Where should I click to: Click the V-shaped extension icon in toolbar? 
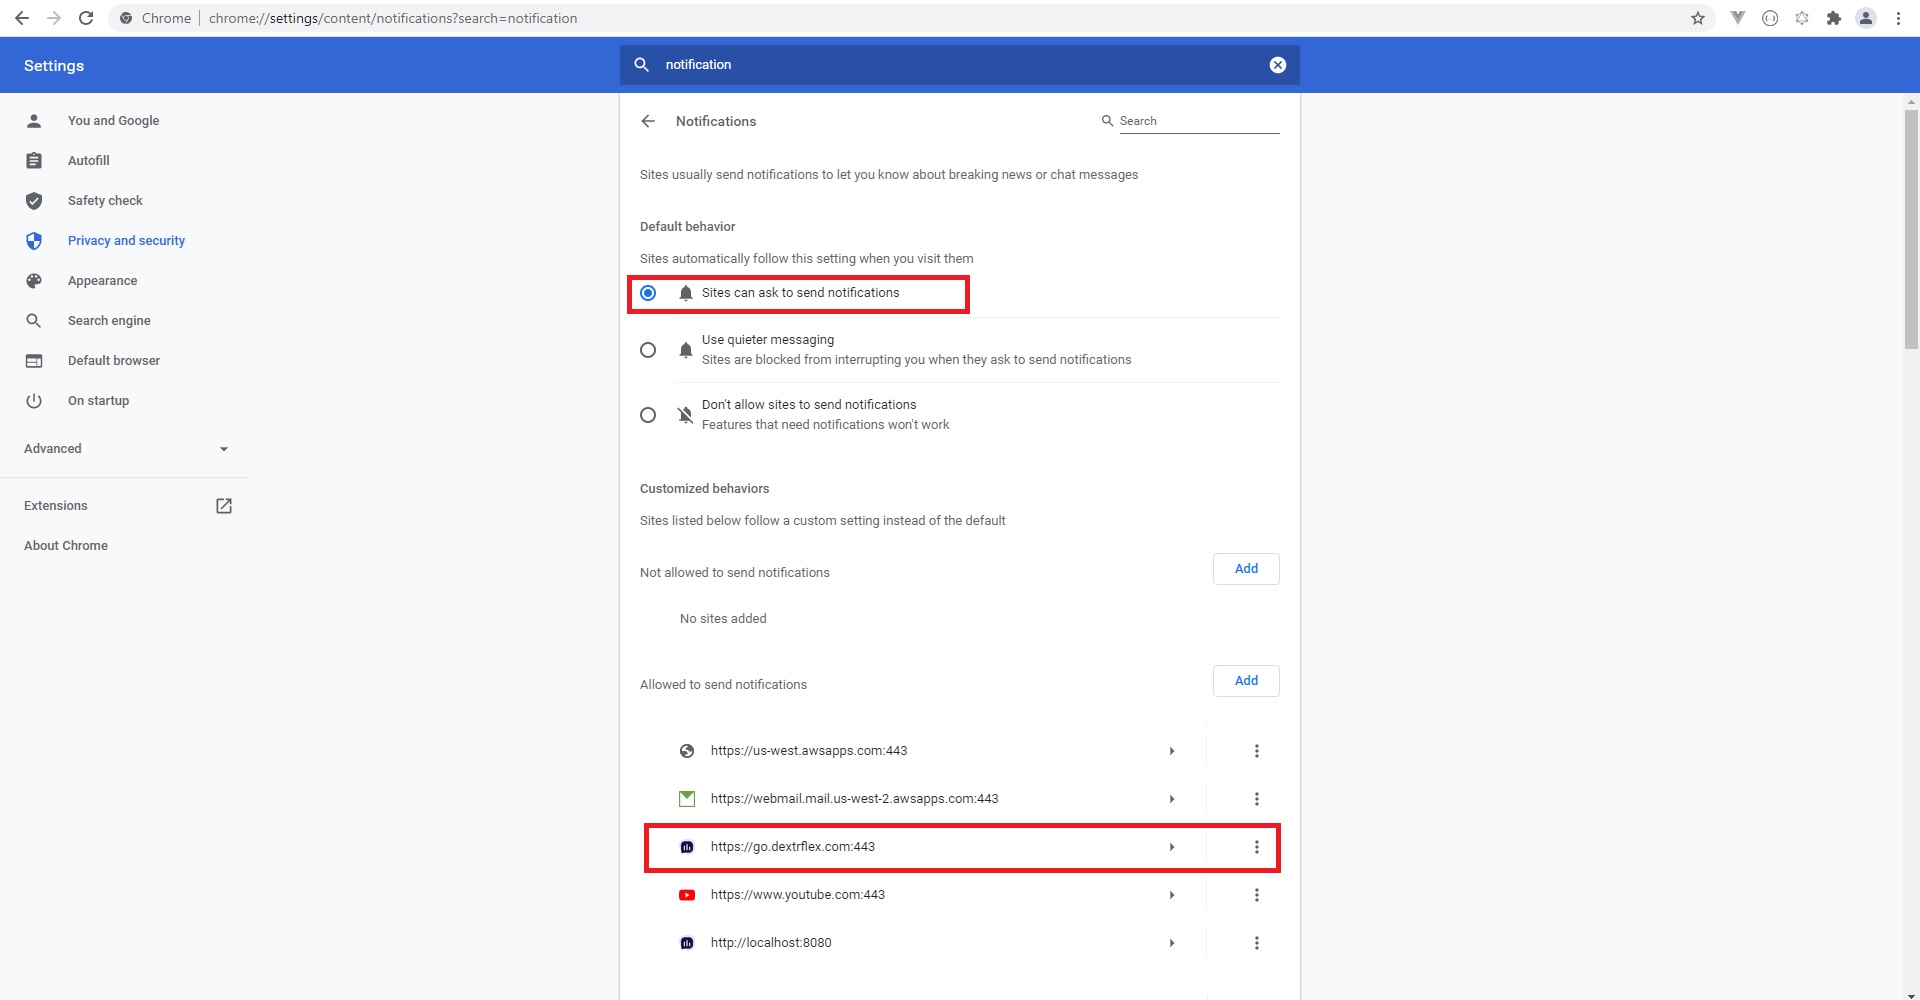1738,18
